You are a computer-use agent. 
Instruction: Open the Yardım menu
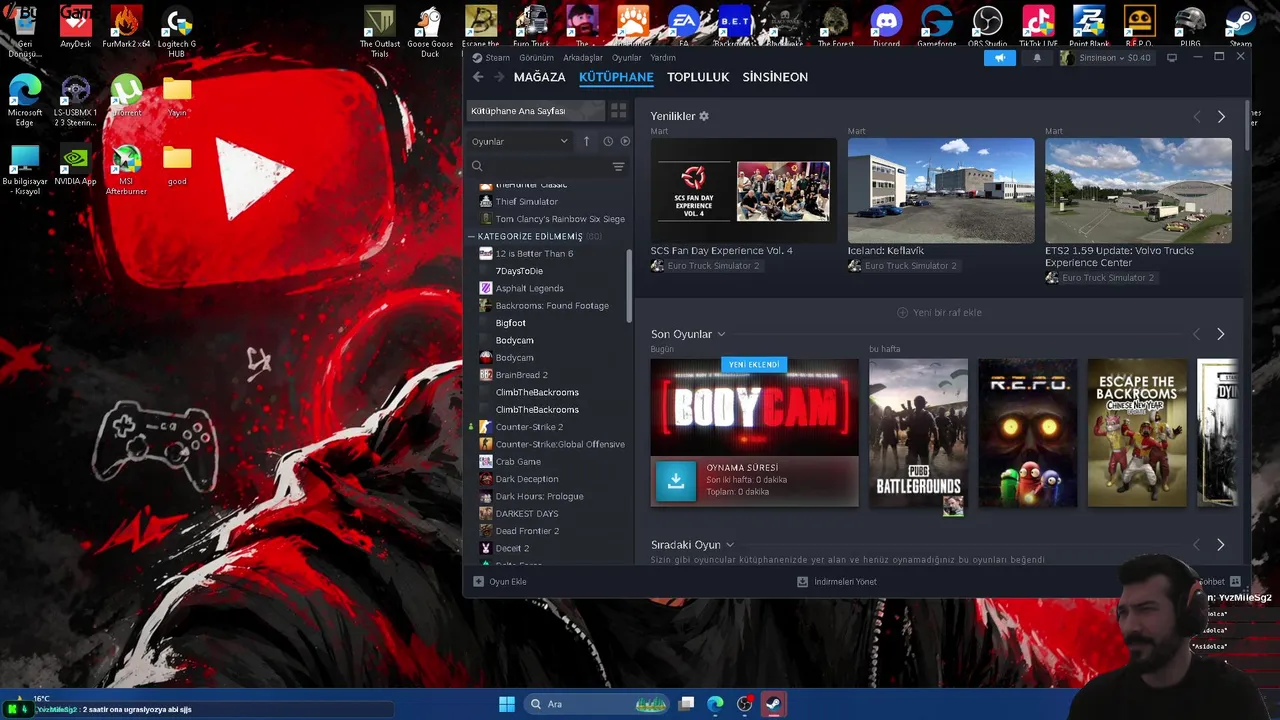tap(663, 58)
